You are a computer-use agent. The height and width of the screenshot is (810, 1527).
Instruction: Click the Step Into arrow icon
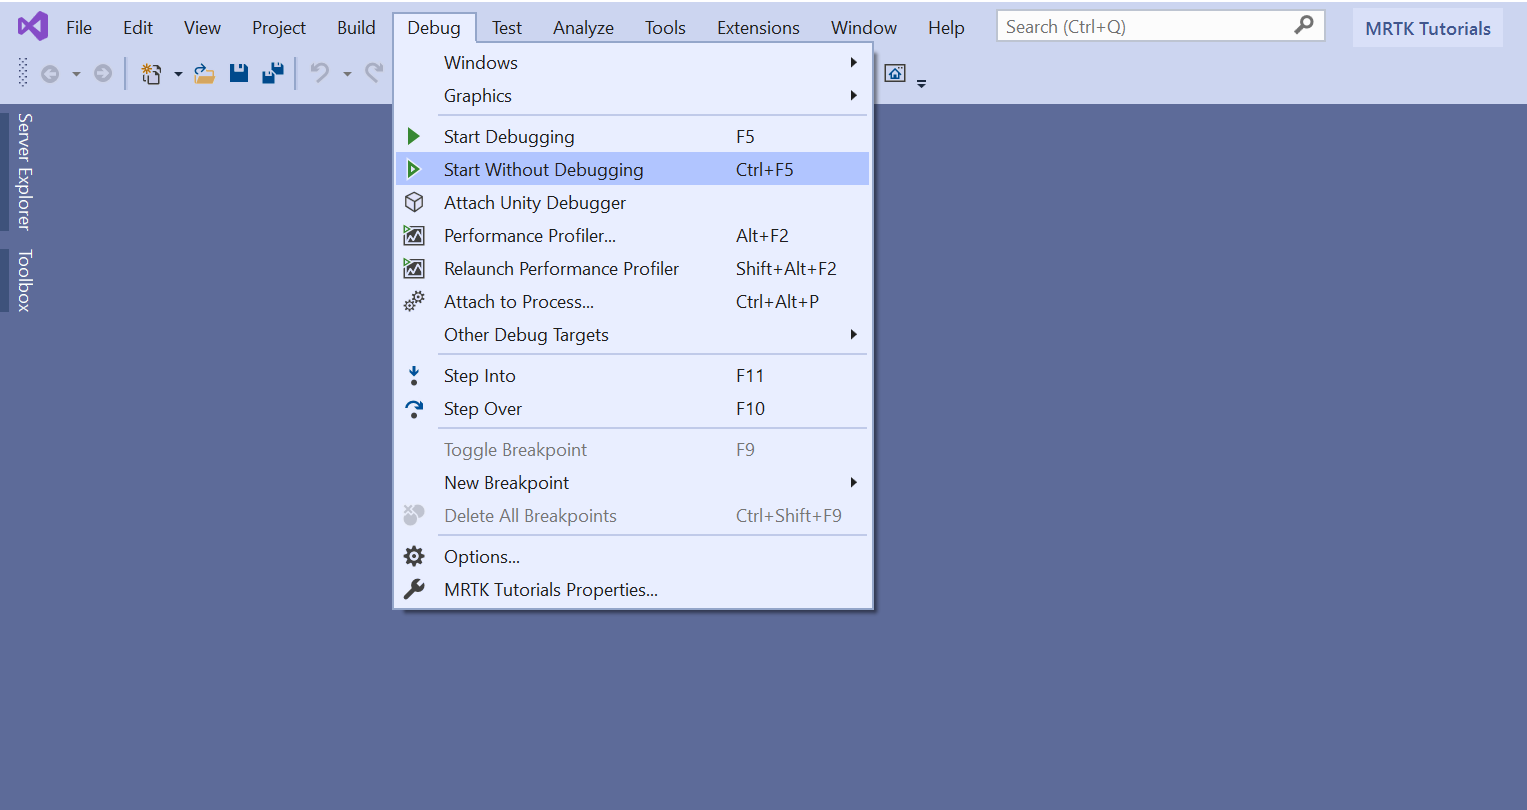click(x=414, y=375)
